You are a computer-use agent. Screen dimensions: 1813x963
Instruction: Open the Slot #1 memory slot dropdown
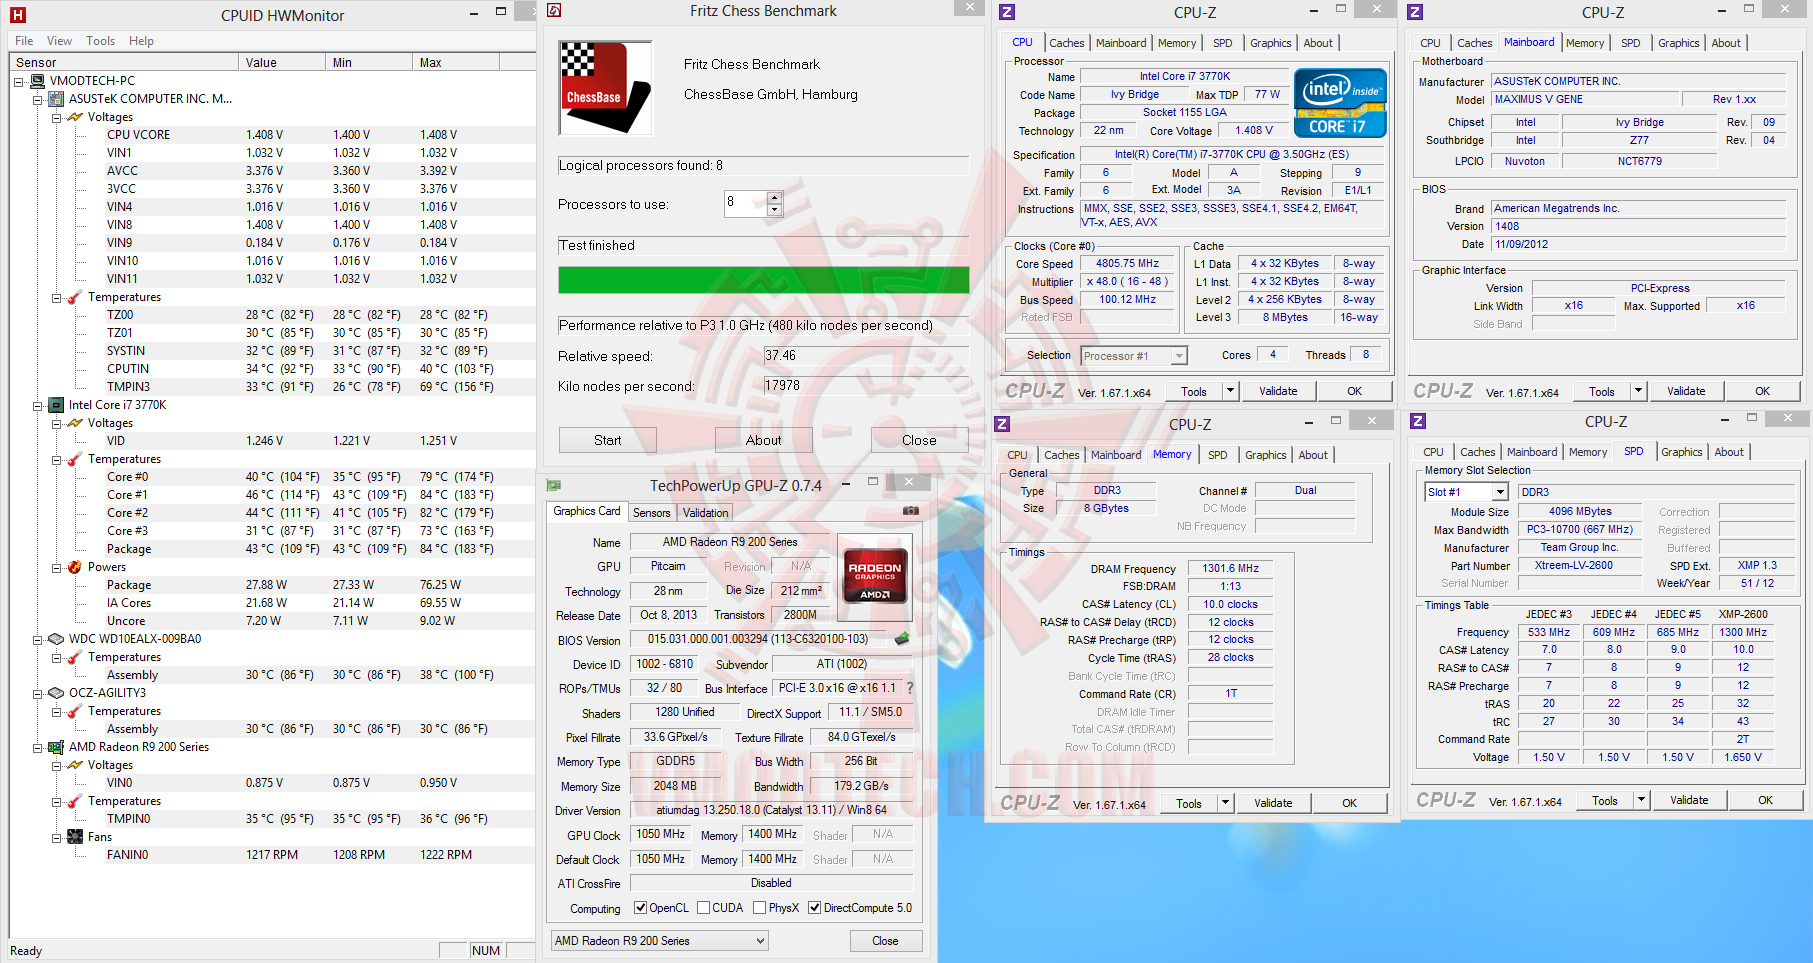click(1500, 492)
